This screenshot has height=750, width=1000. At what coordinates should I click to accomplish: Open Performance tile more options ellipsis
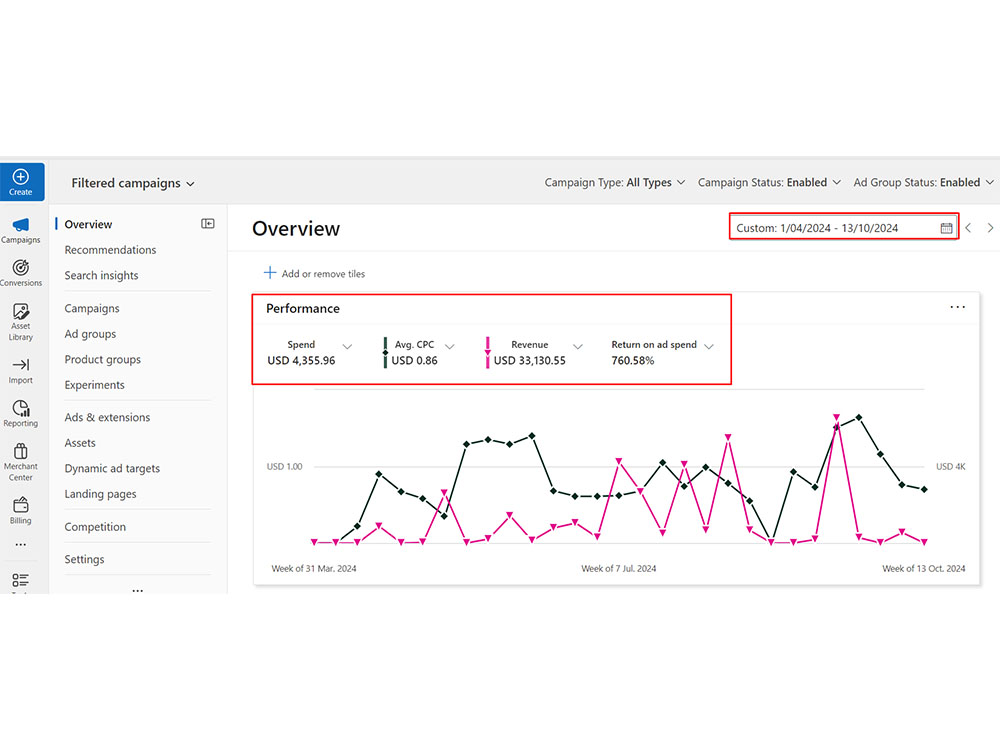(x=957, y=307)
